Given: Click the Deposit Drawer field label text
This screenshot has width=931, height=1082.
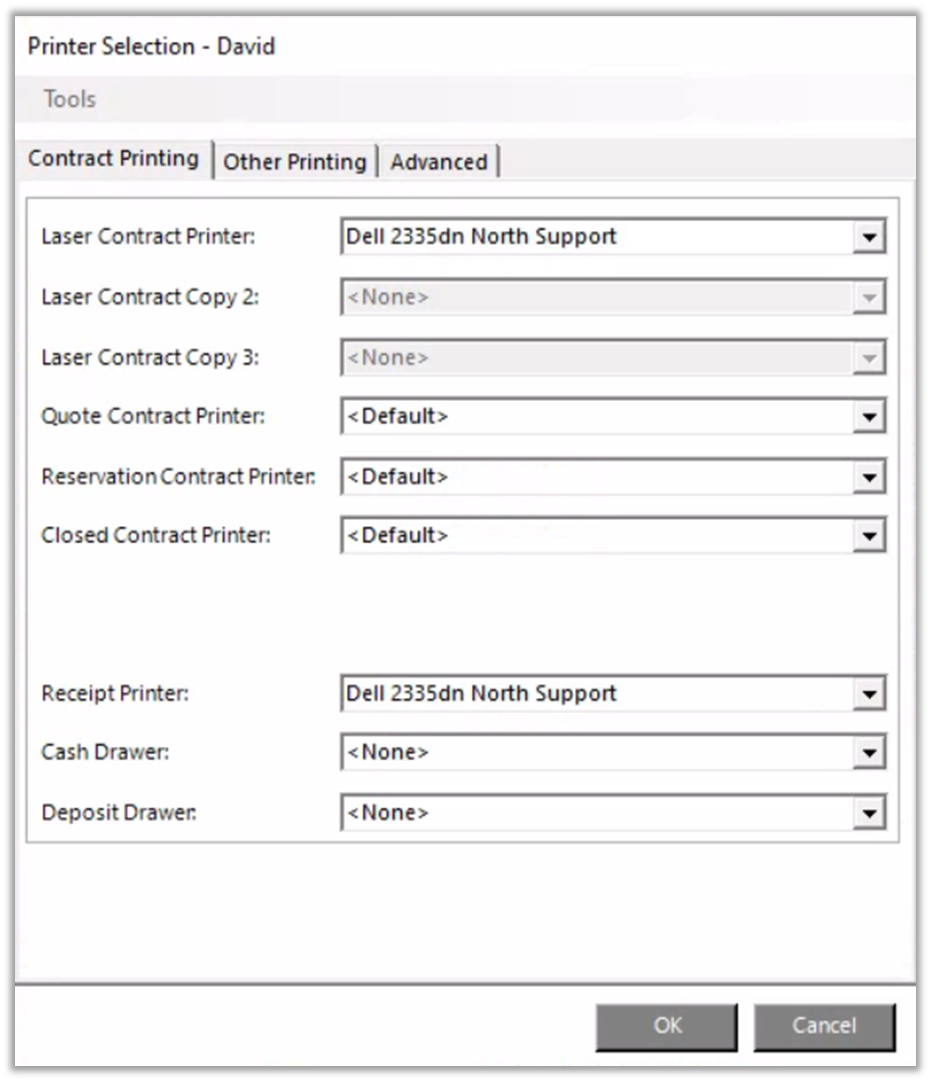Looking at the screenshot, I should pyautogui.click(x=118, y=813).
